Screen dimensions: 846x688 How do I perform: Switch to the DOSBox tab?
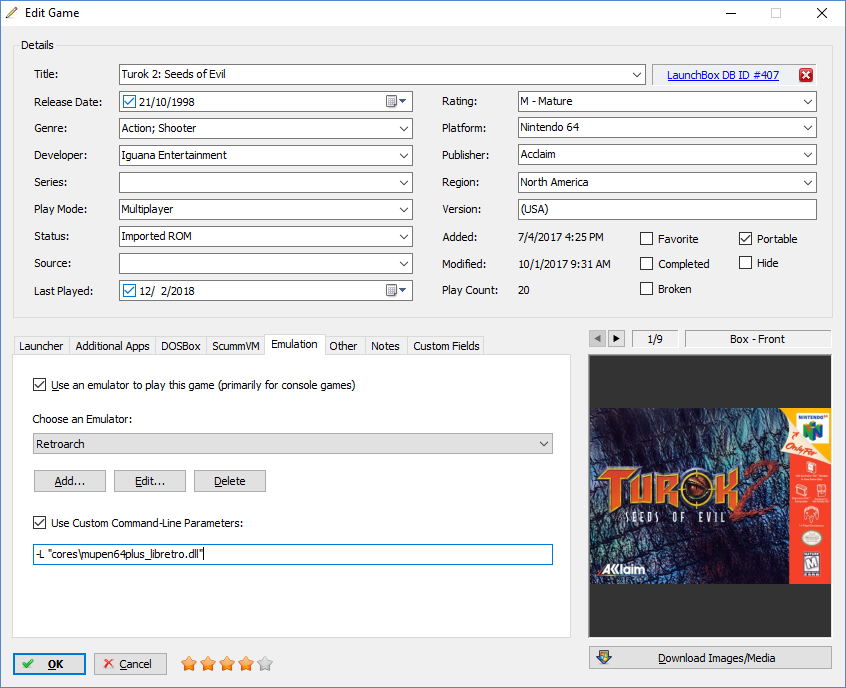point(181,346)
